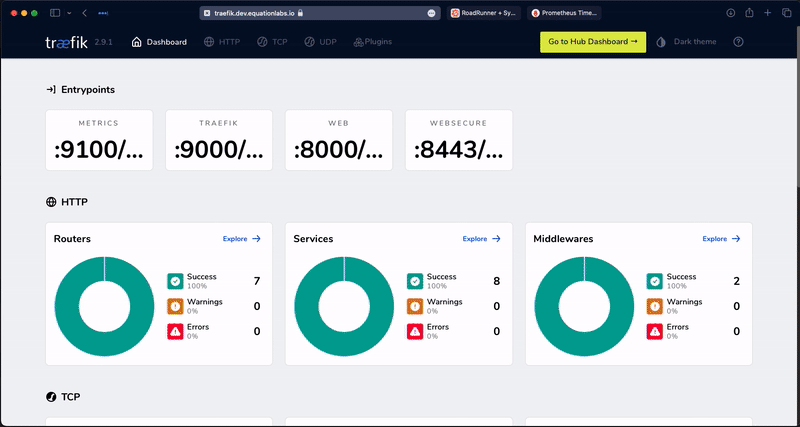Image resolution: width=800 pixels, height=427 pixels.
Task: Click the Services success count 8
Action: click(x=497, y=281)
